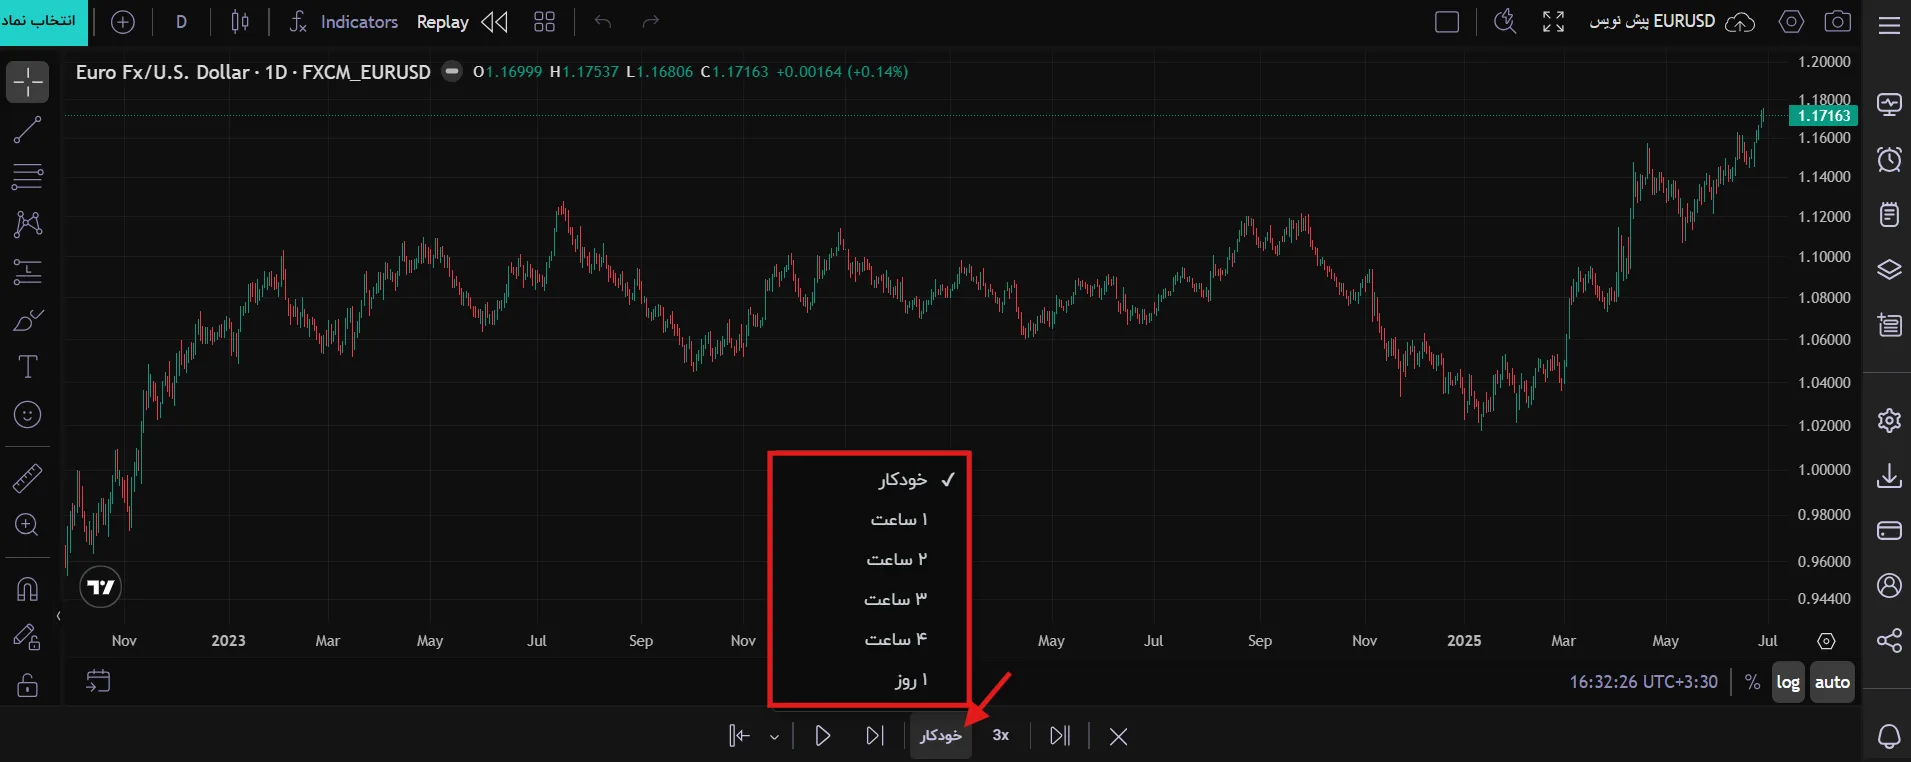
Task: Choose ۴ ساعت from interval menu
Action: click(870, 640)
